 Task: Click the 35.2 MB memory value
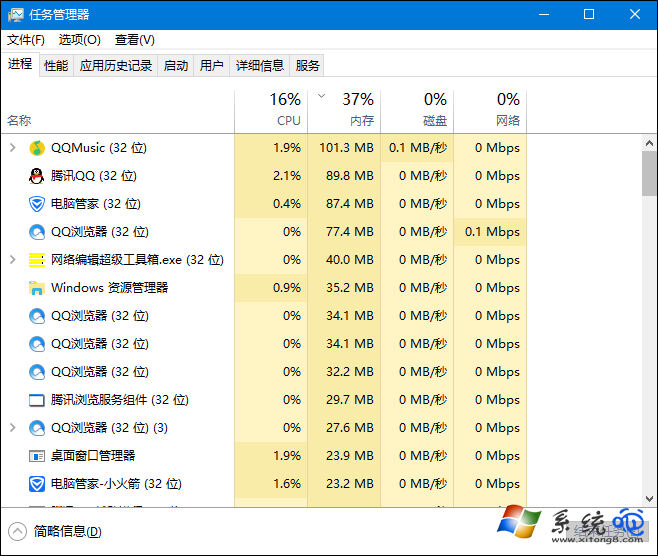pyautogui.click(x=350, y=288)
